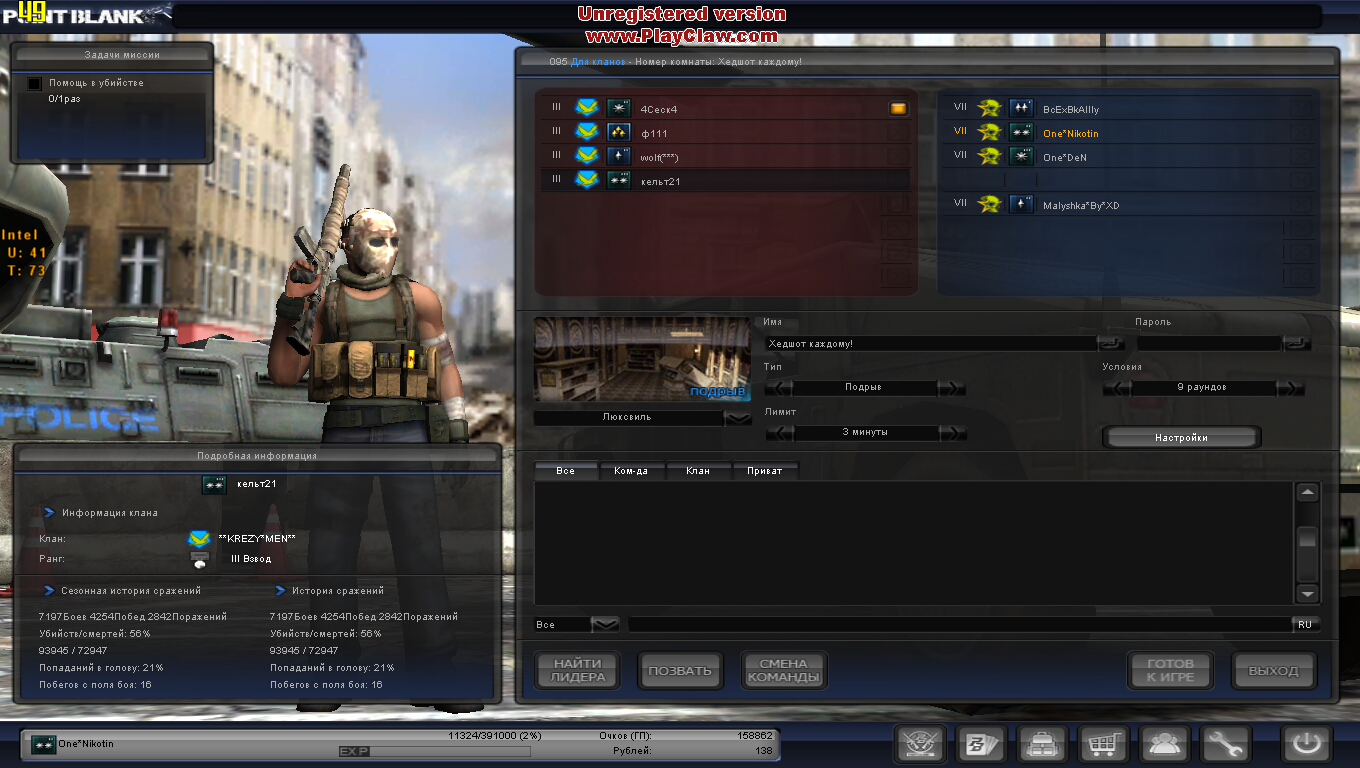The image size is (1360, 768).
Task: Toggle the empty slot between One*DeN and Malyshka*By*XD
Action: tap(1129, 180)
